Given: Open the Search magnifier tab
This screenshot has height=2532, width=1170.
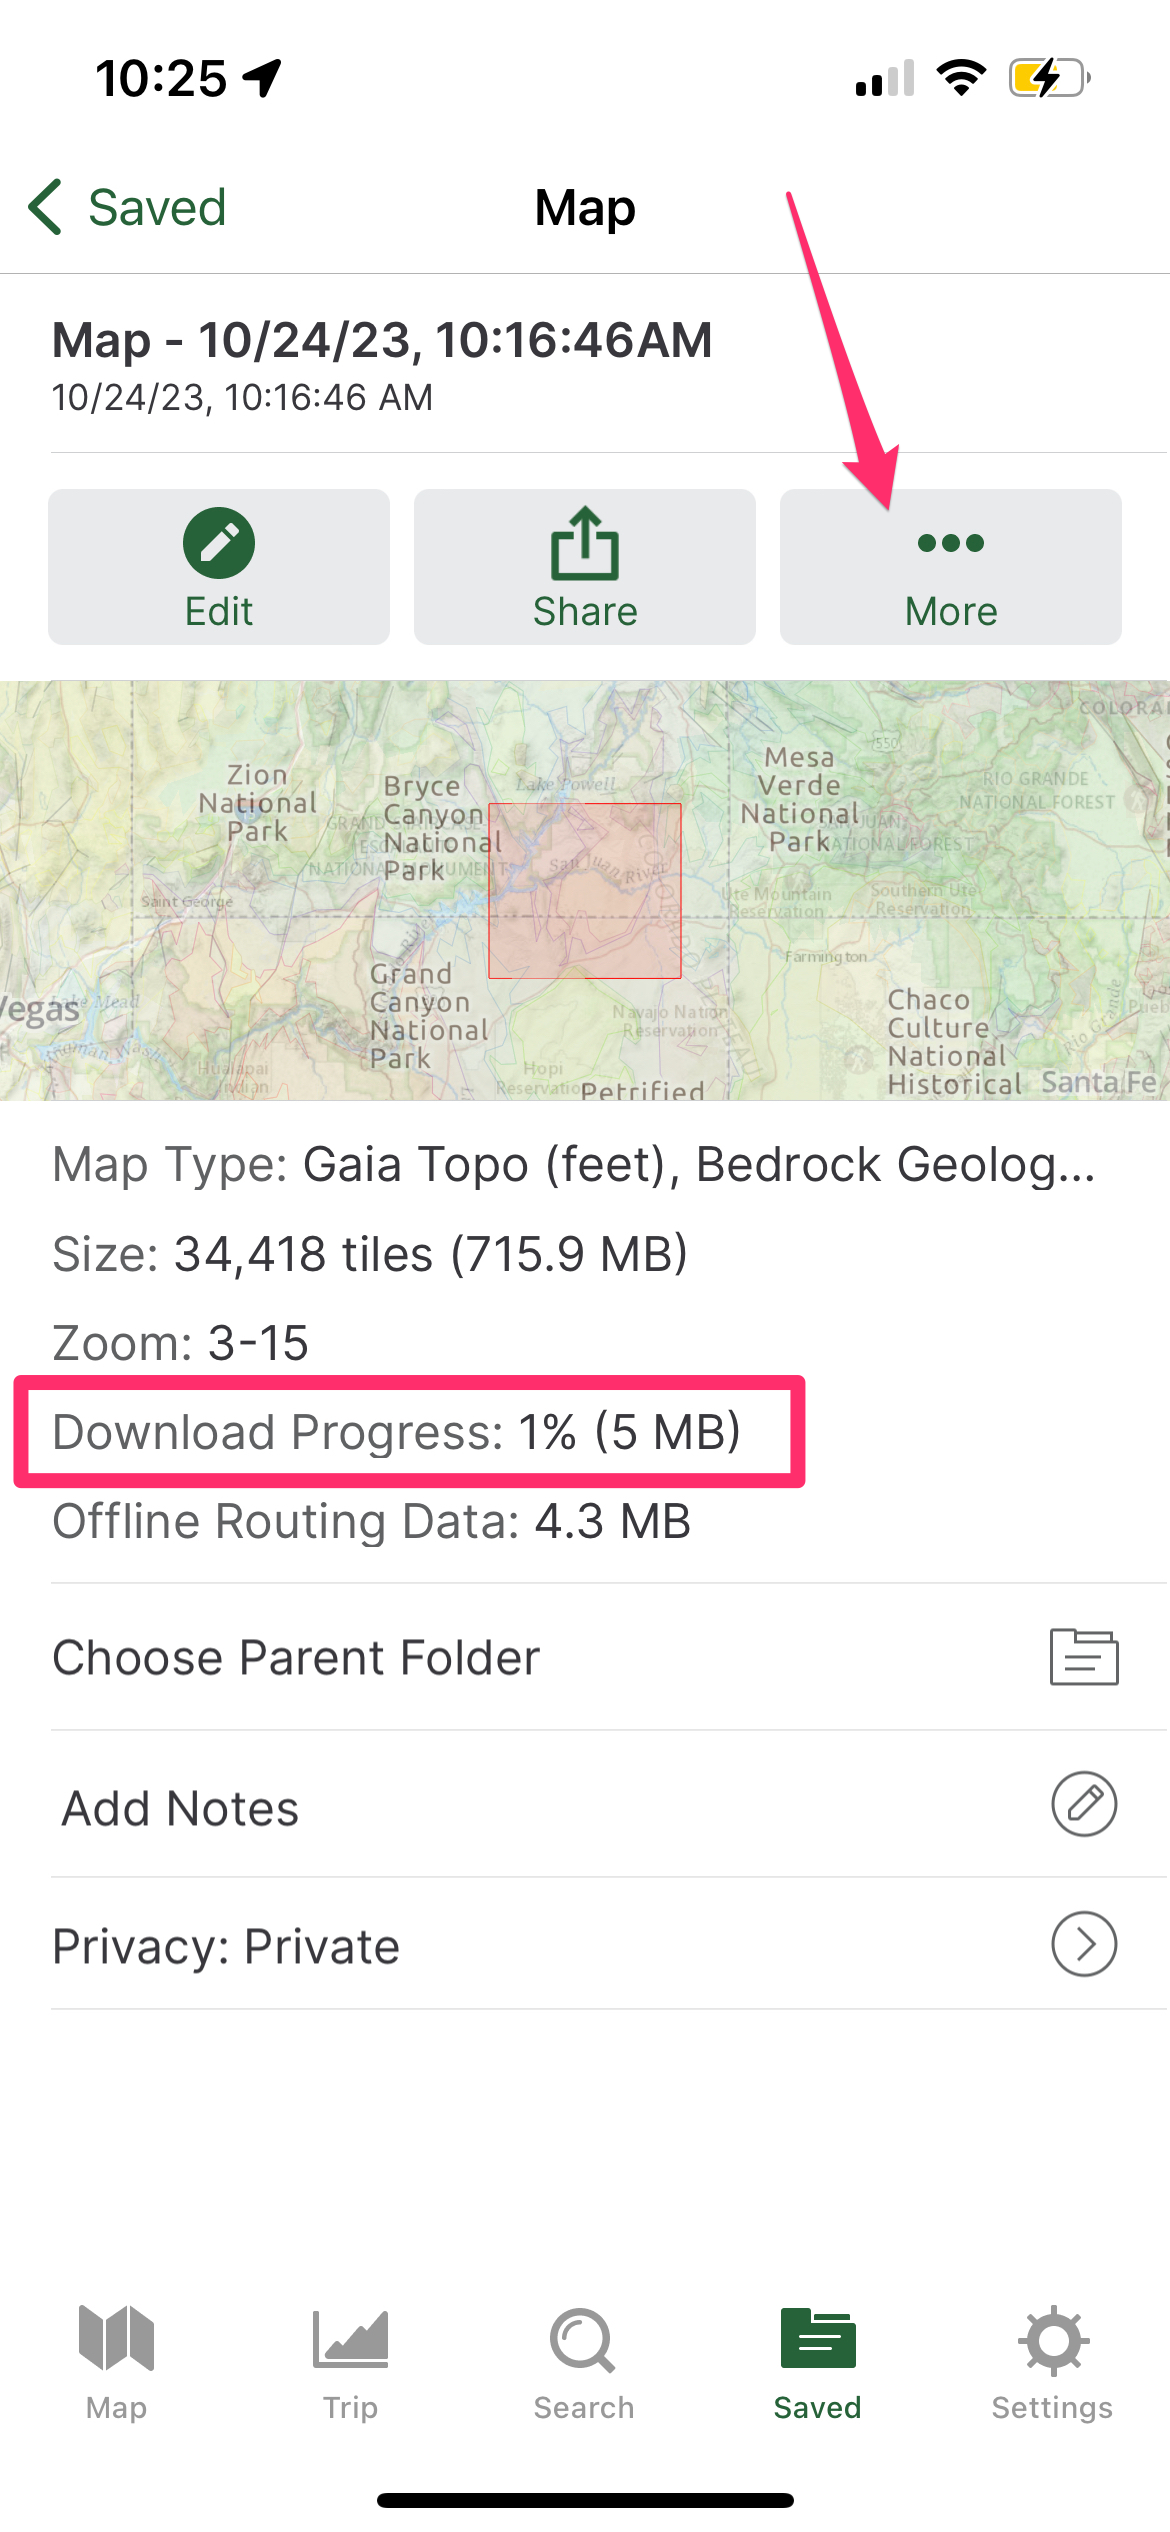Looking at the screenshot, I should coord(583,2340).
